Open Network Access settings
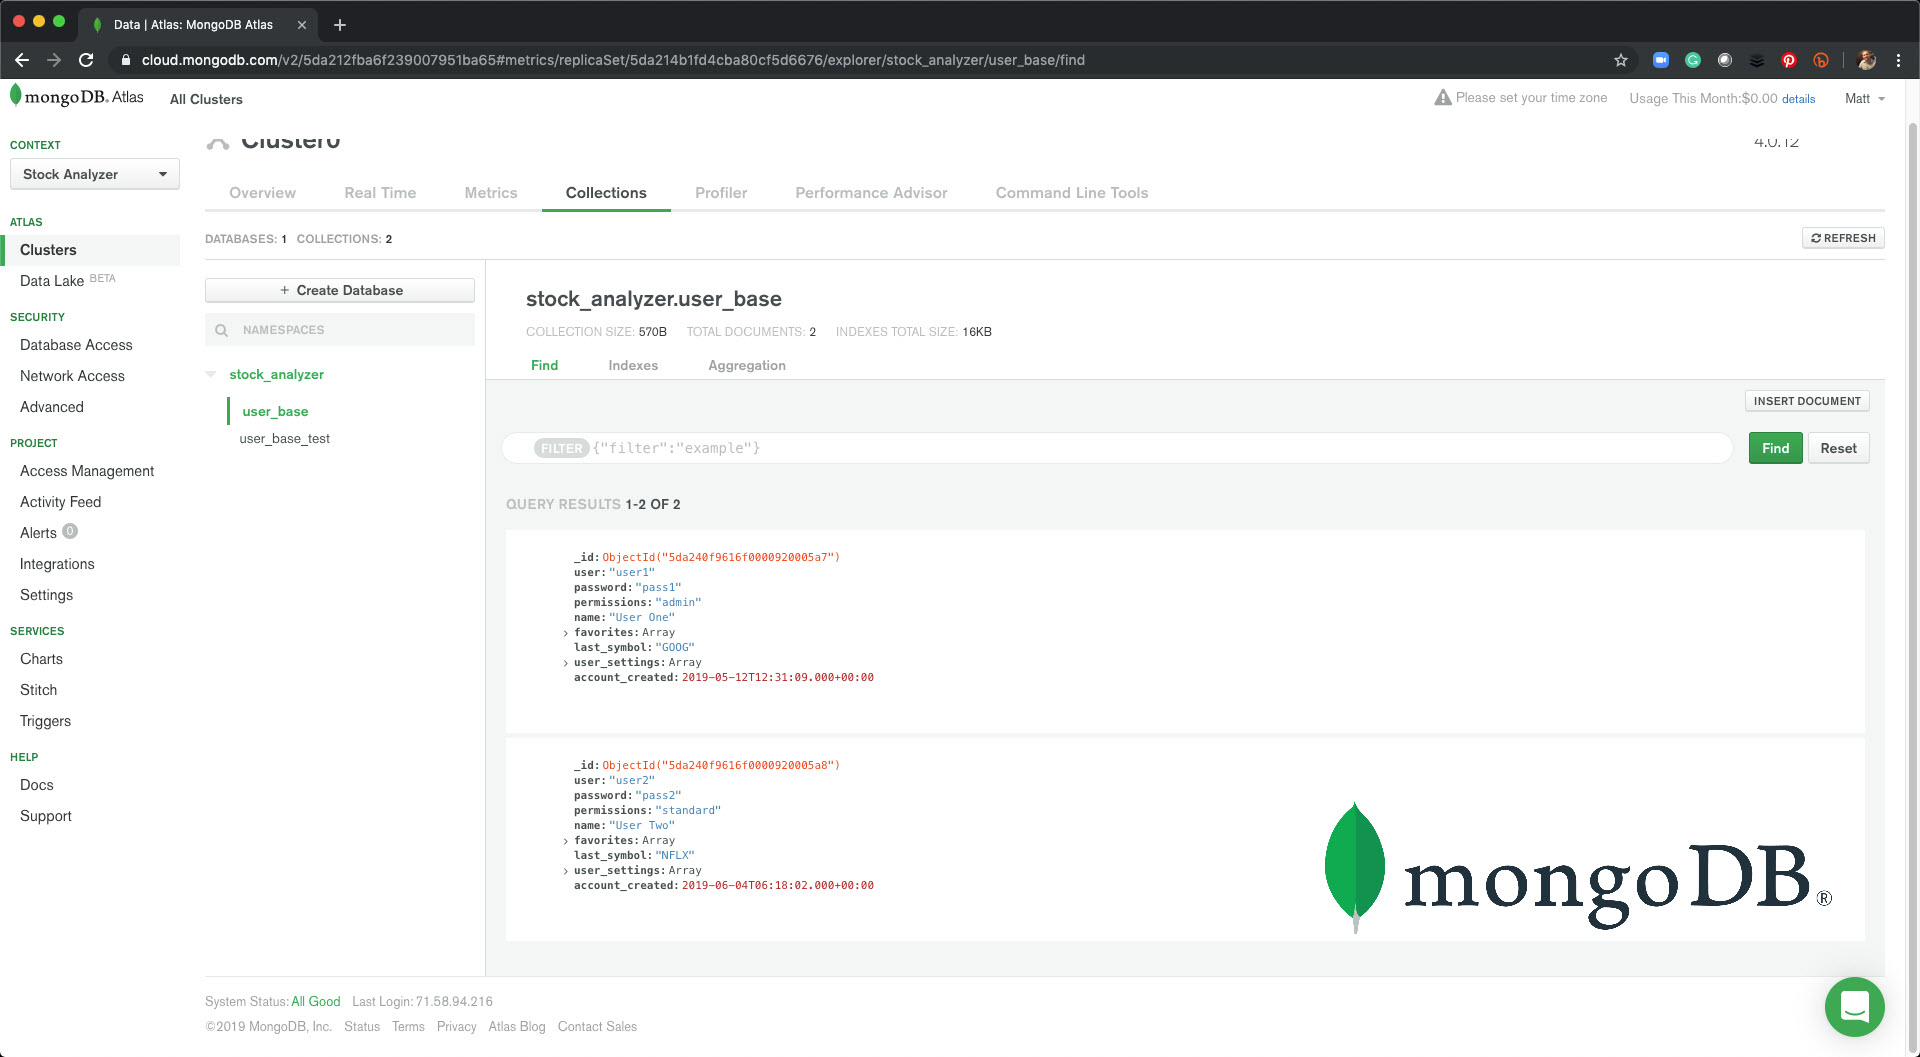 click(72, 376)
